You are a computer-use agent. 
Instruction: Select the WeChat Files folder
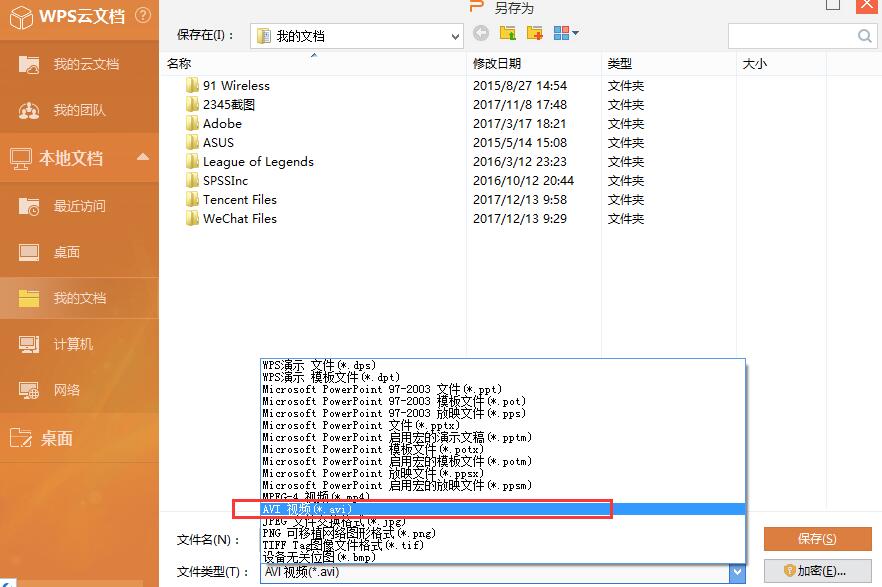240,219
